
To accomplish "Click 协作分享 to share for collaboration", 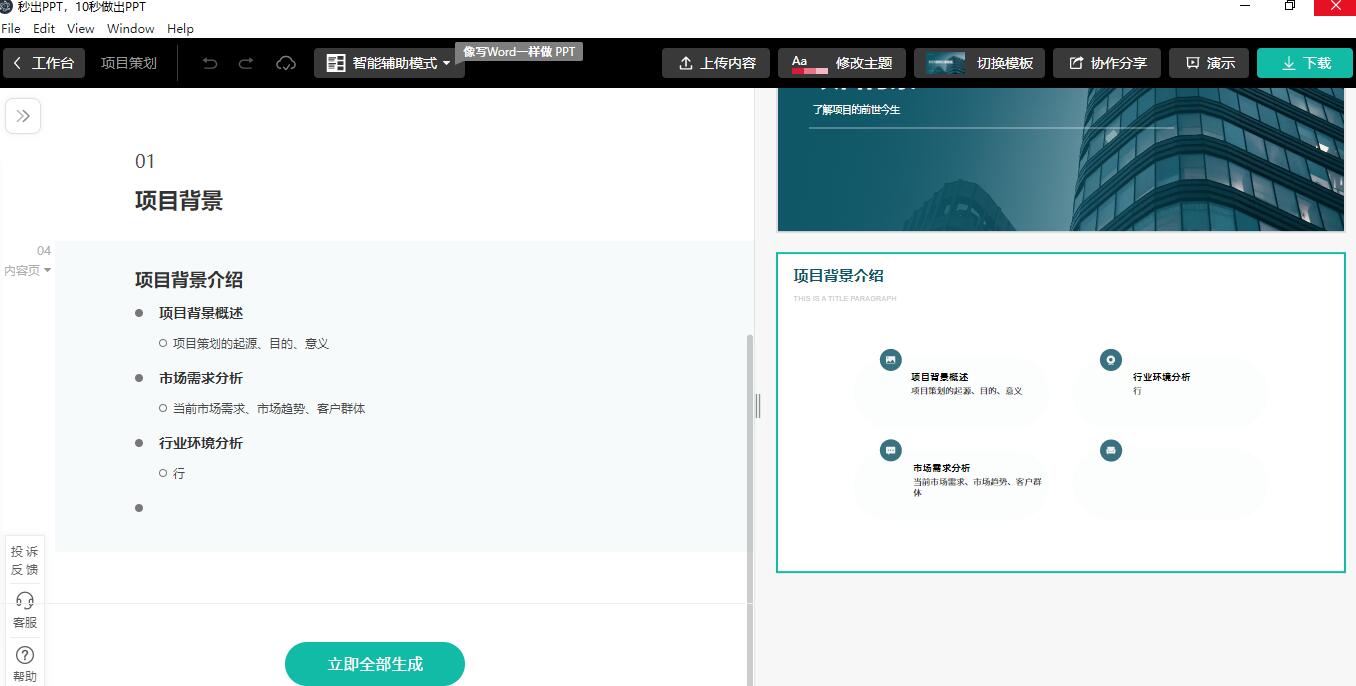I will click(1107, 62).
